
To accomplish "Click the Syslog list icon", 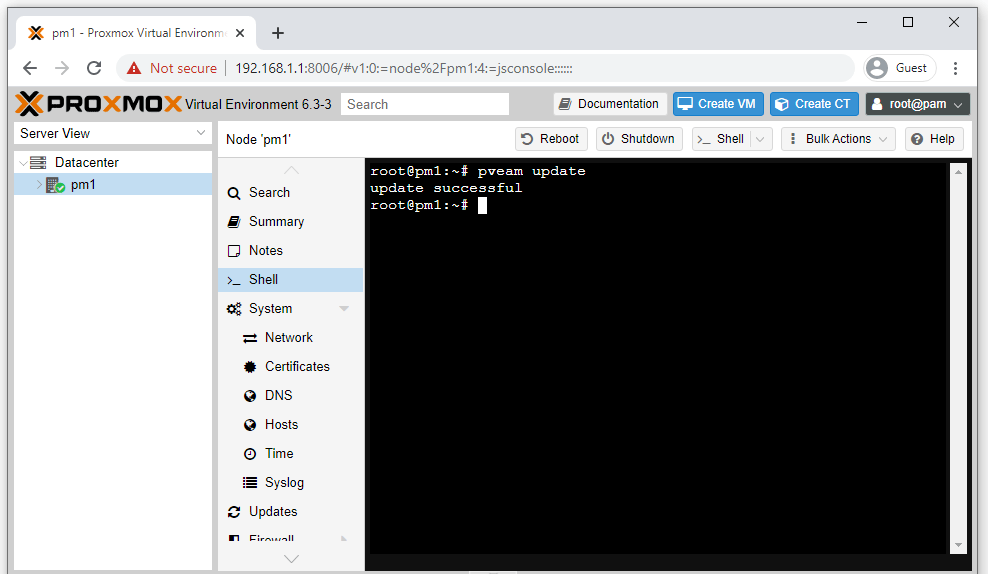I will [x=250, y=483].
